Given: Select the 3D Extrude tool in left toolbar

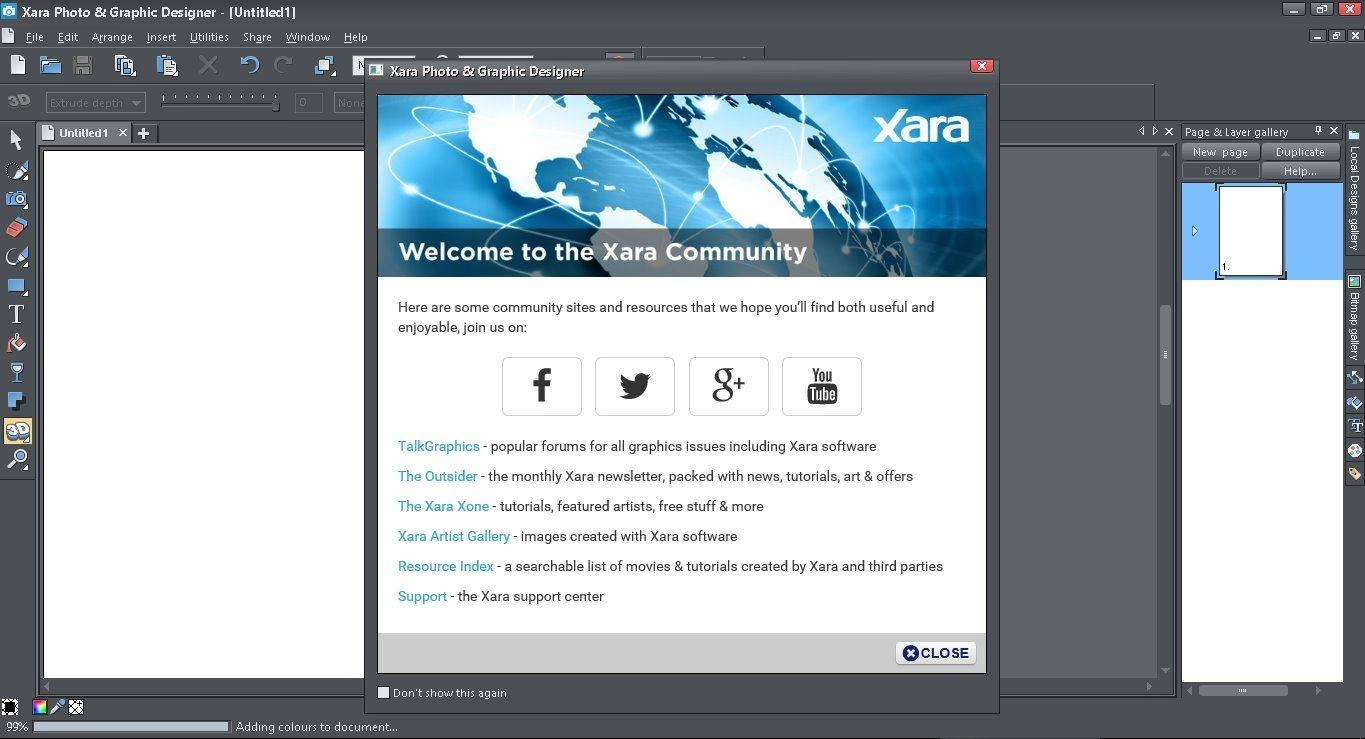Looking at the screenshot, I should pos(17,431).
